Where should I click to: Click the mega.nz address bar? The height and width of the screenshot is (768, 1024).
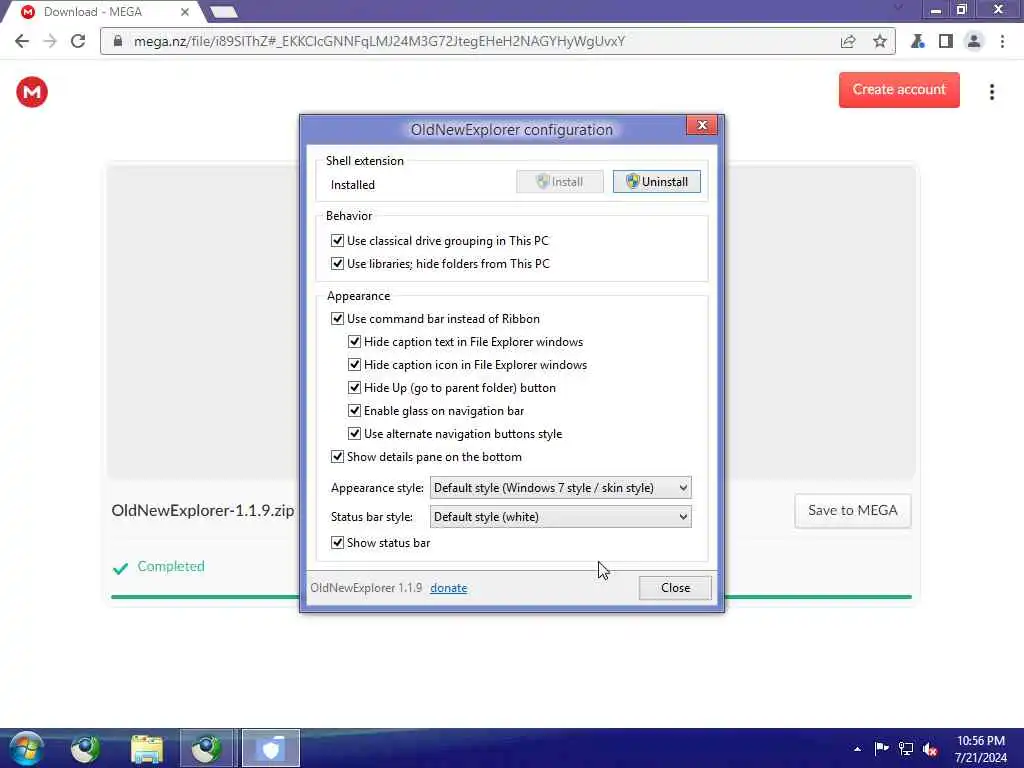(498, 41)
